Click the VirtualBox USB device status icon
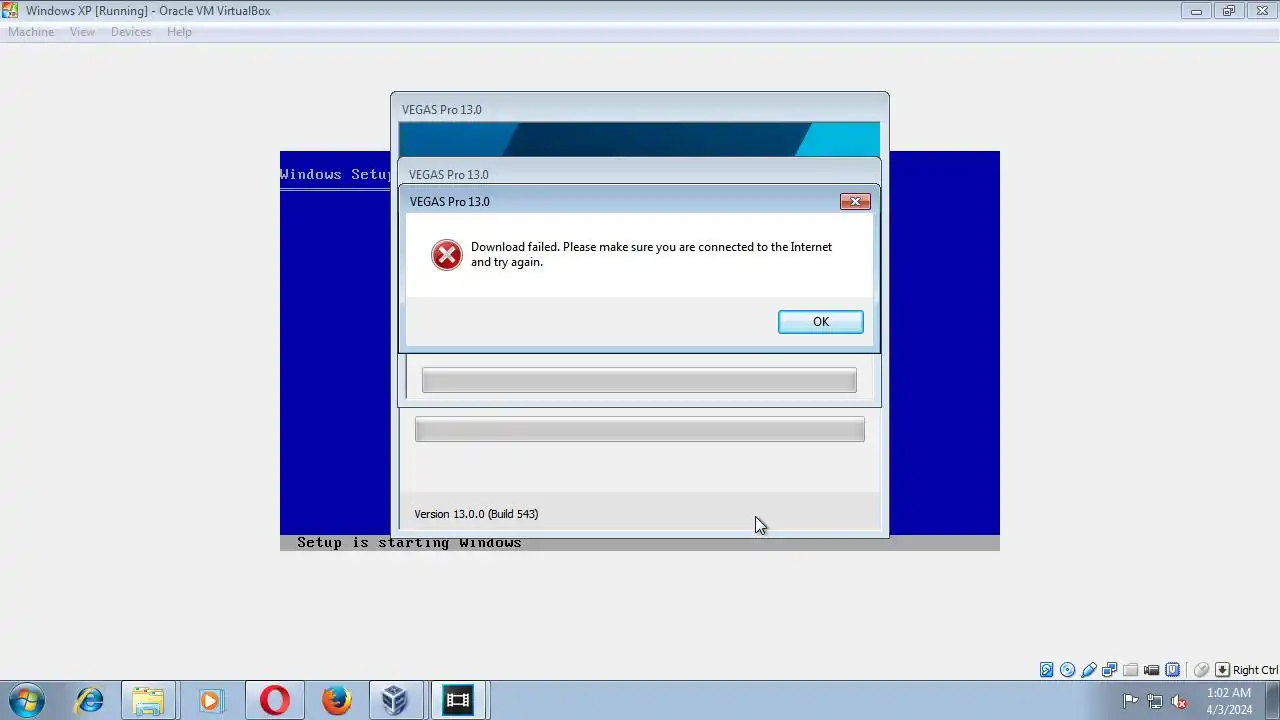Viewport: 1280px width, 720px height. tap(1089, 670)
